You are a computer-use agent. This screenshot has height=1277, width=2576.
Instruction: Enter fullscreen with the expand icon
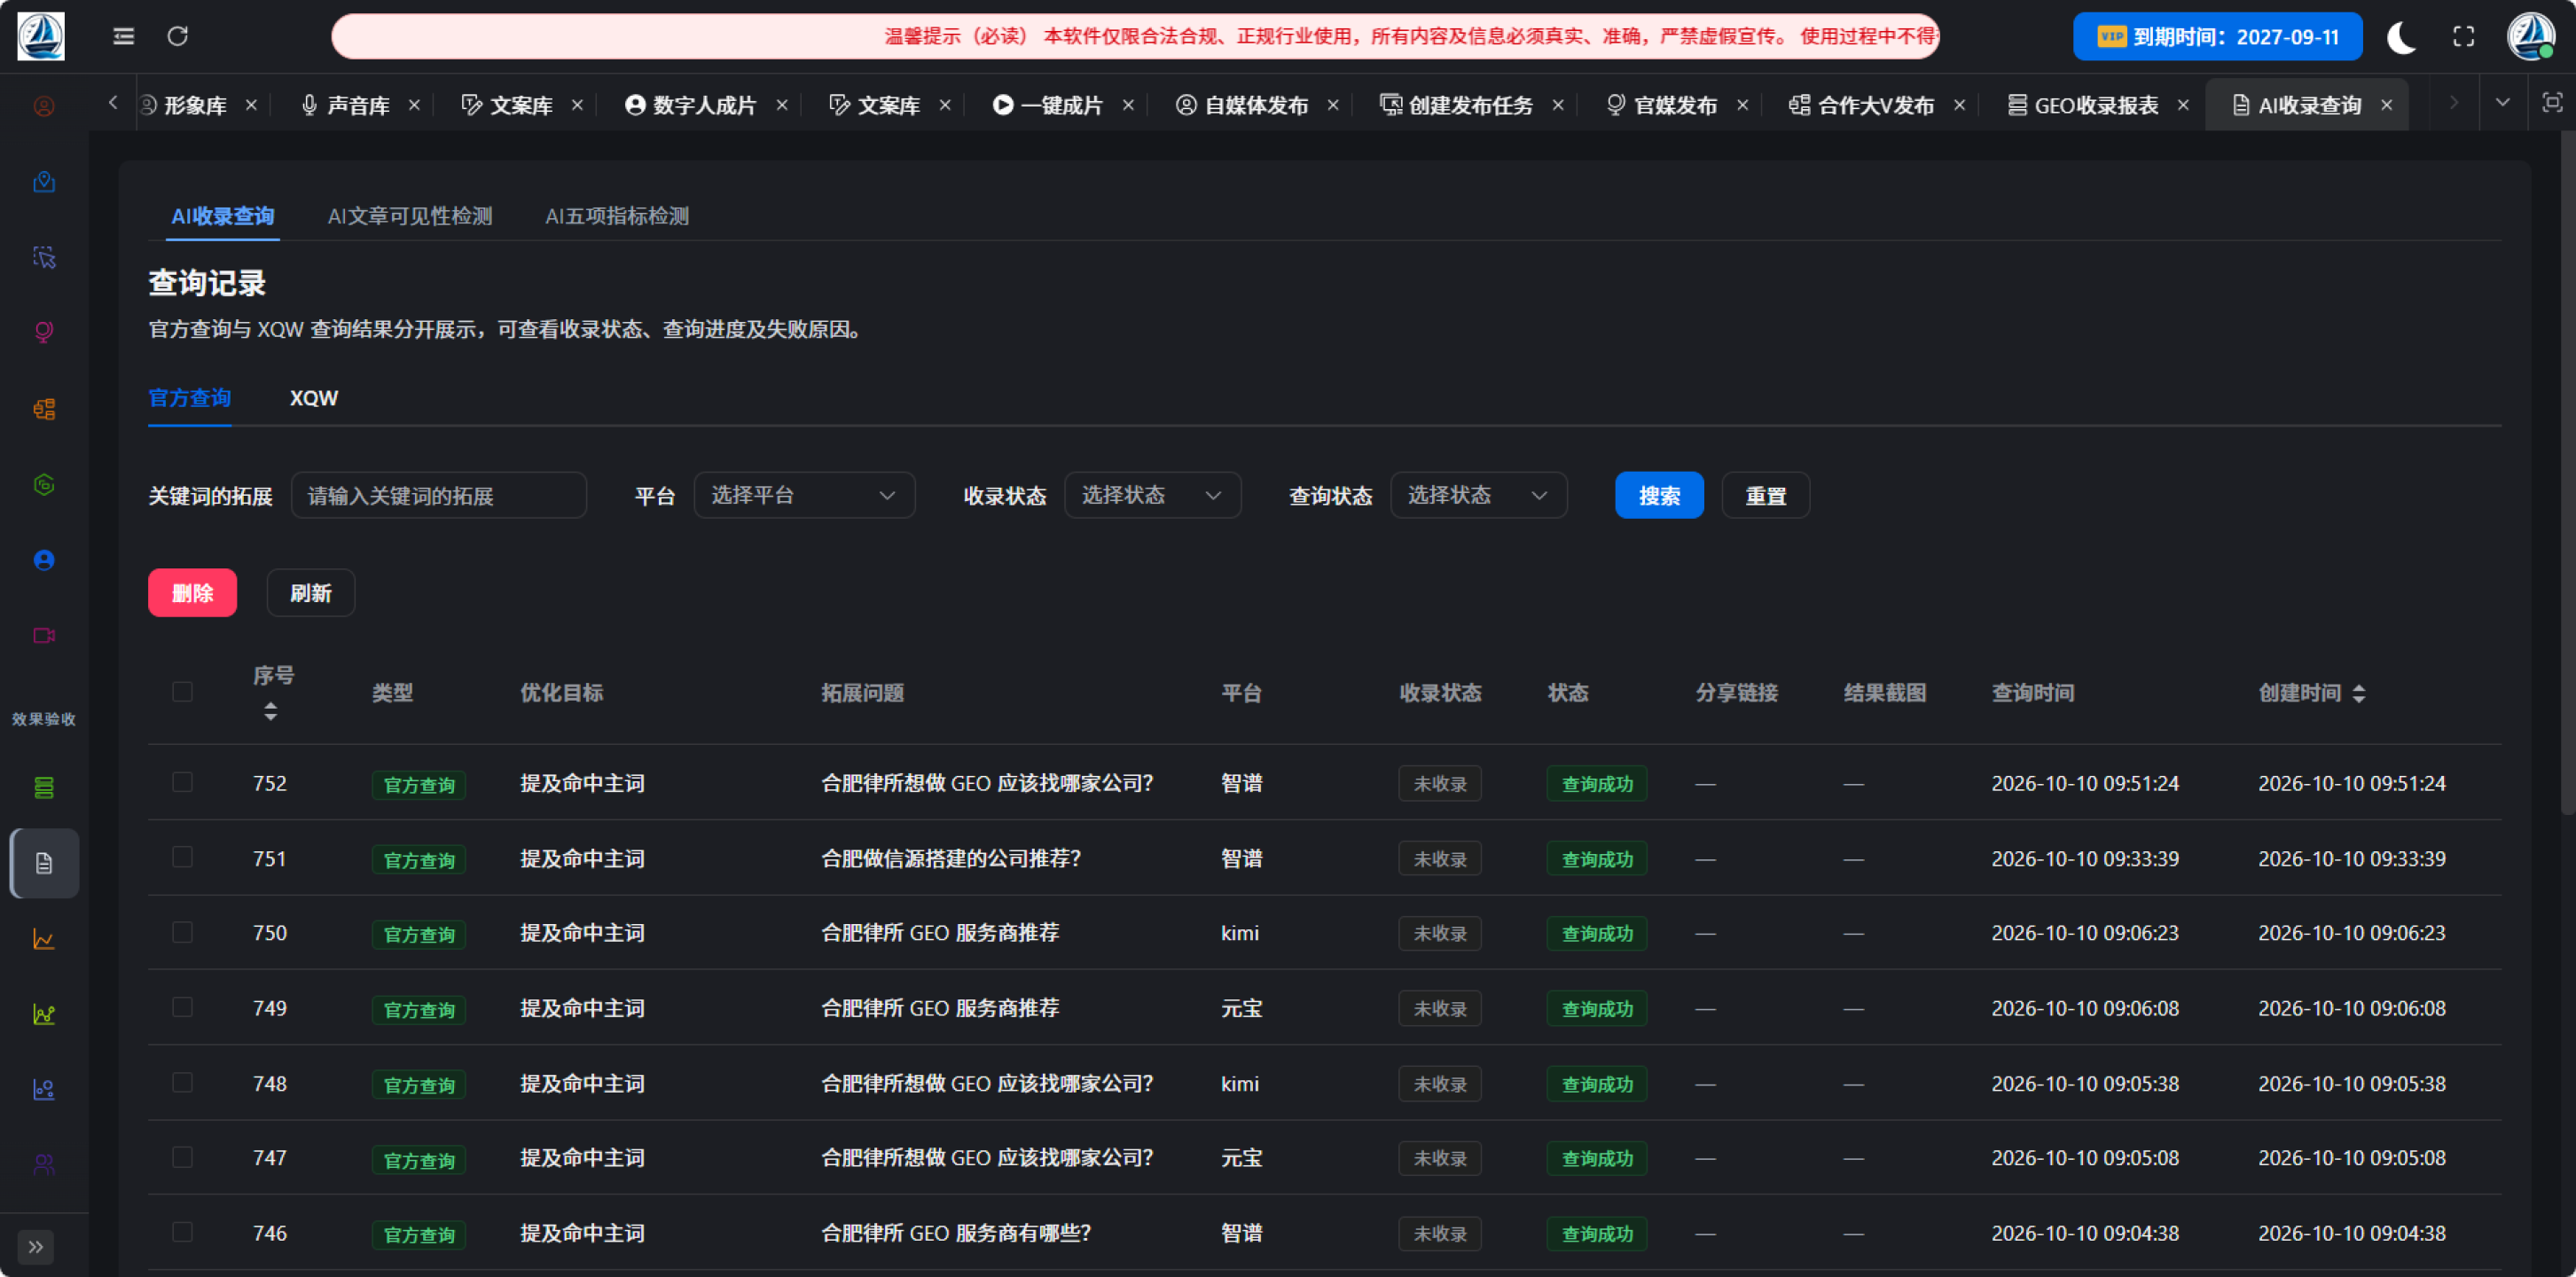click(x=2464, y=37)
